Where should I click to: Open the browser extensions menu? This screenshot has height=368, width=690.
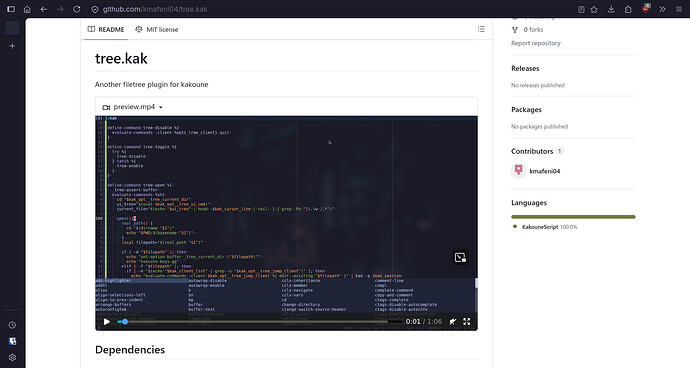point(628,9)
